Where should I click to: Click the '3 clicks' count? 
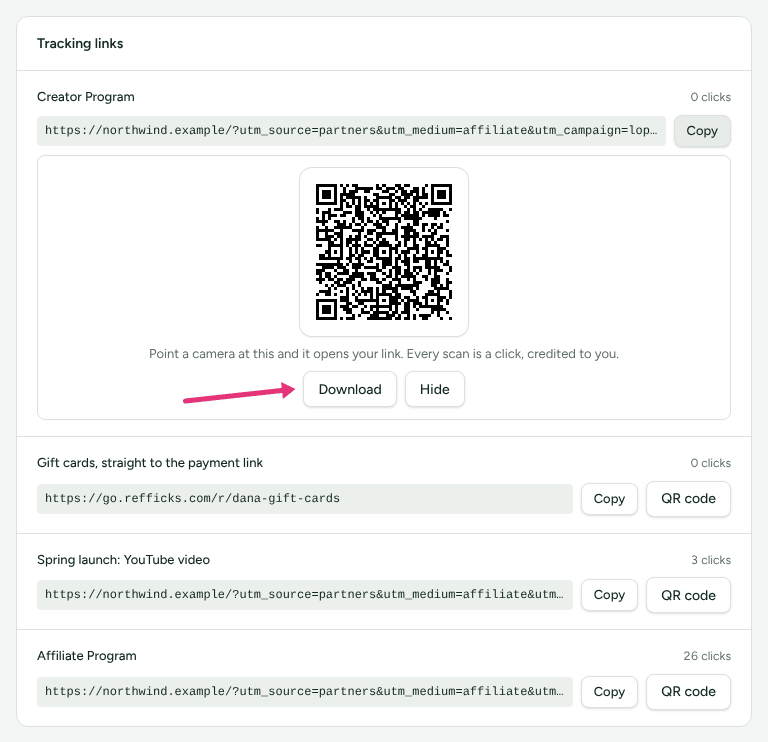click(x=711, y=560)
